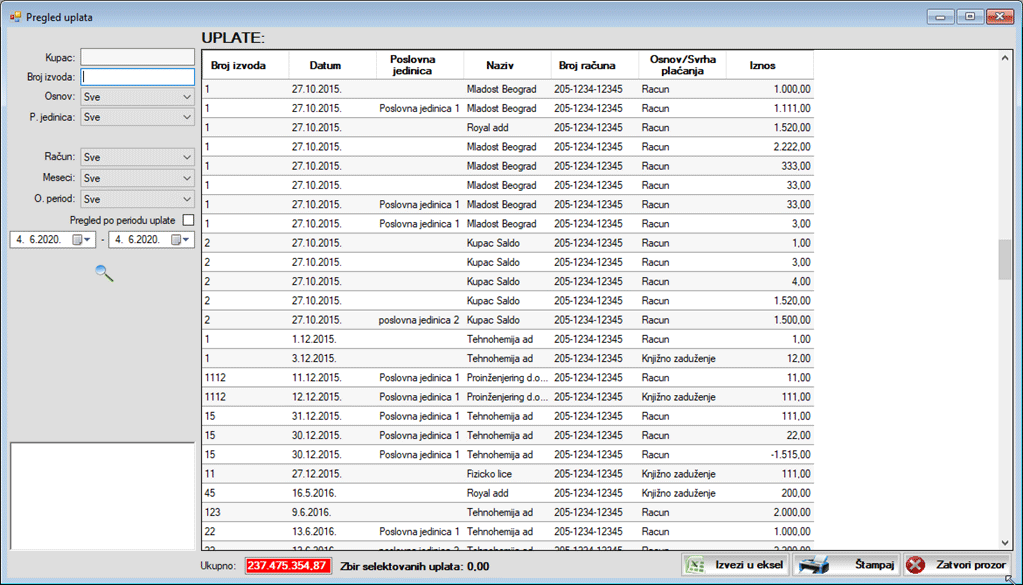Expand the Osnov dropdown
Image resolution: width=1023 pixels, height=585 pixels.
click(187, 97)
